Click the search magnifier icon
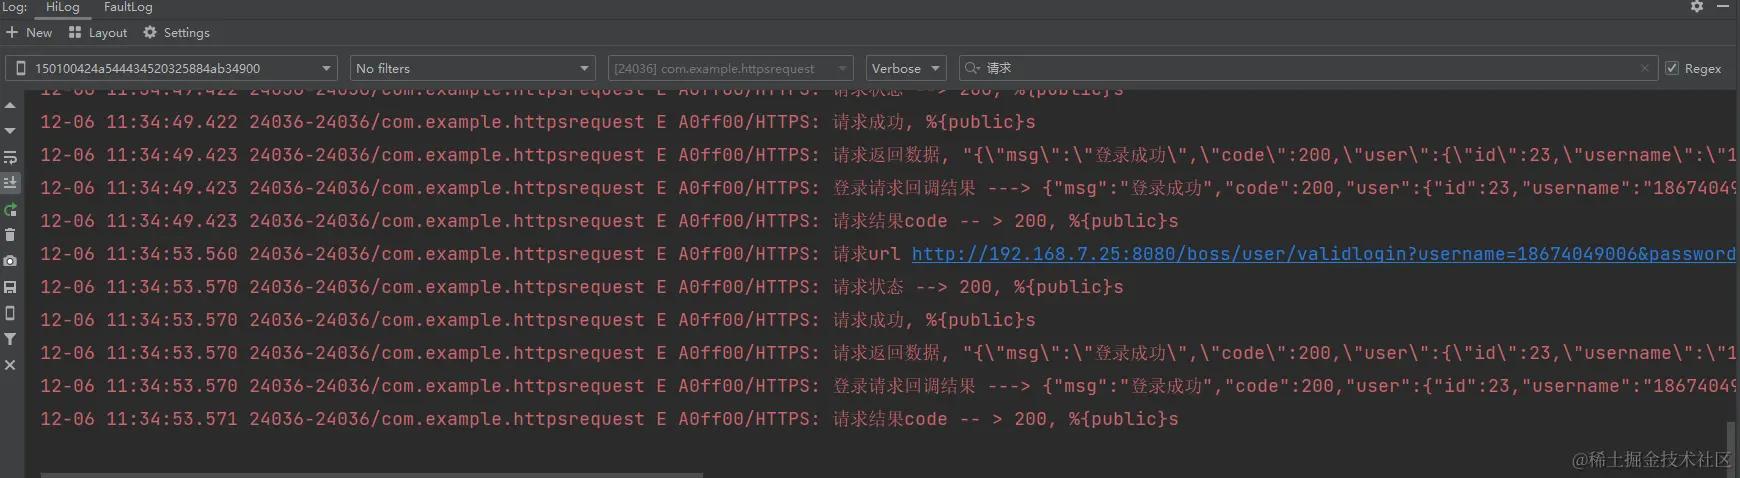Screen dimensions: 1740x478 [972, 68]
